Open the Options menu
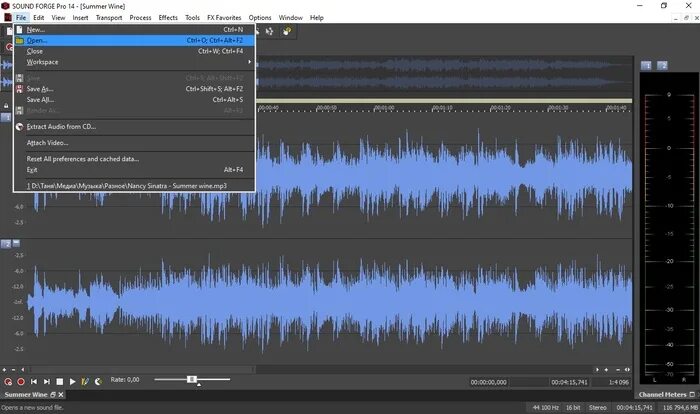This screenshot has width=700, height=414. [x=260, y=17]
